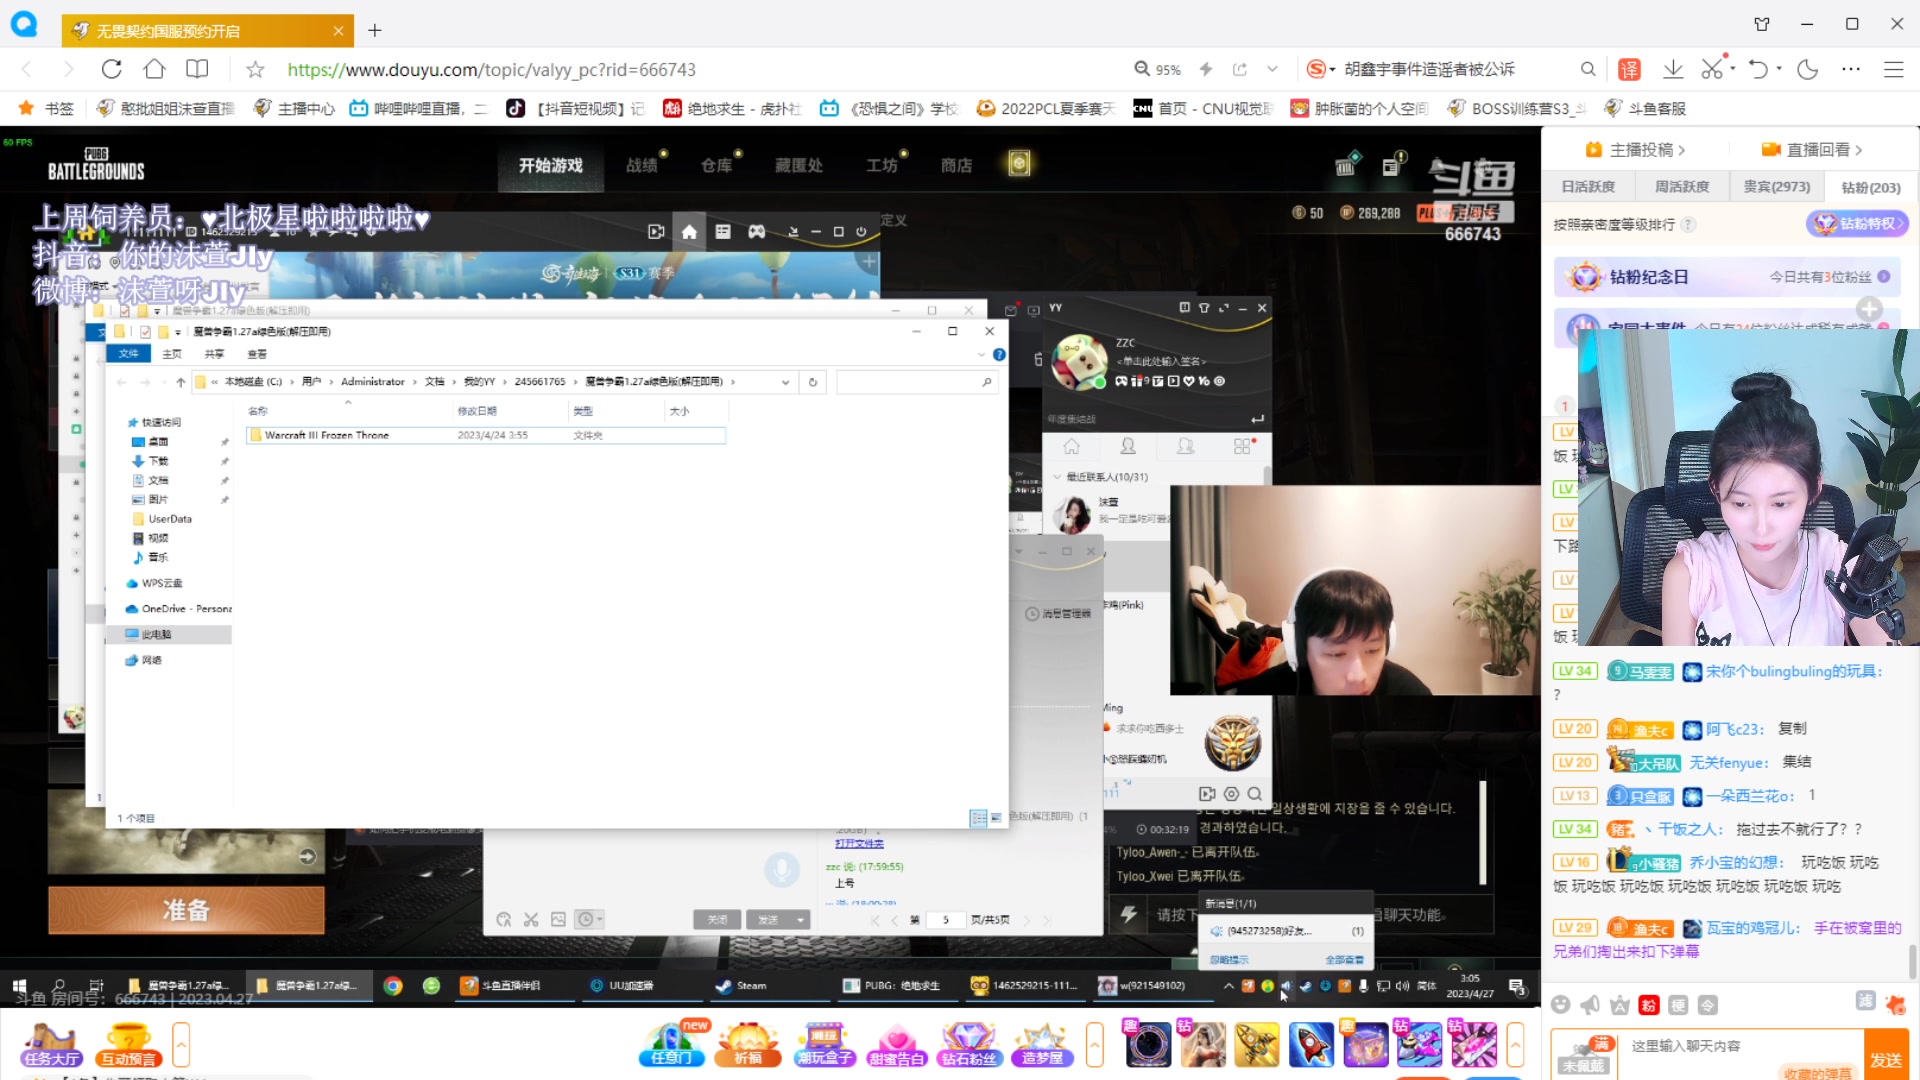This screenshot has height=1080, width=1920.
Task: Open the 钻粉纪念日 banner
Action: 1727,277
